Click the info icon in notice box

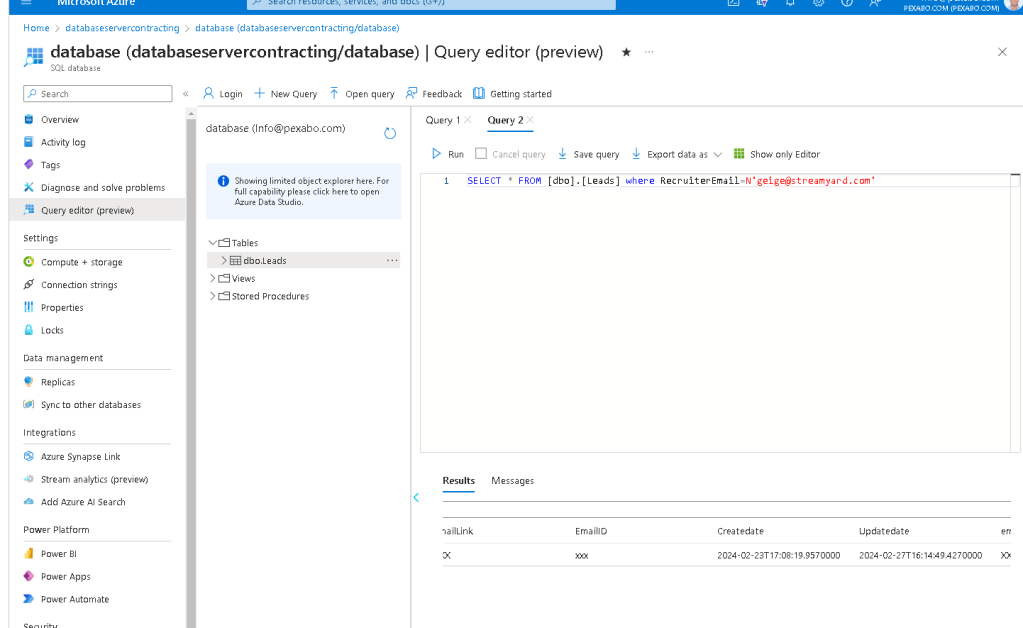coord(223,181)
